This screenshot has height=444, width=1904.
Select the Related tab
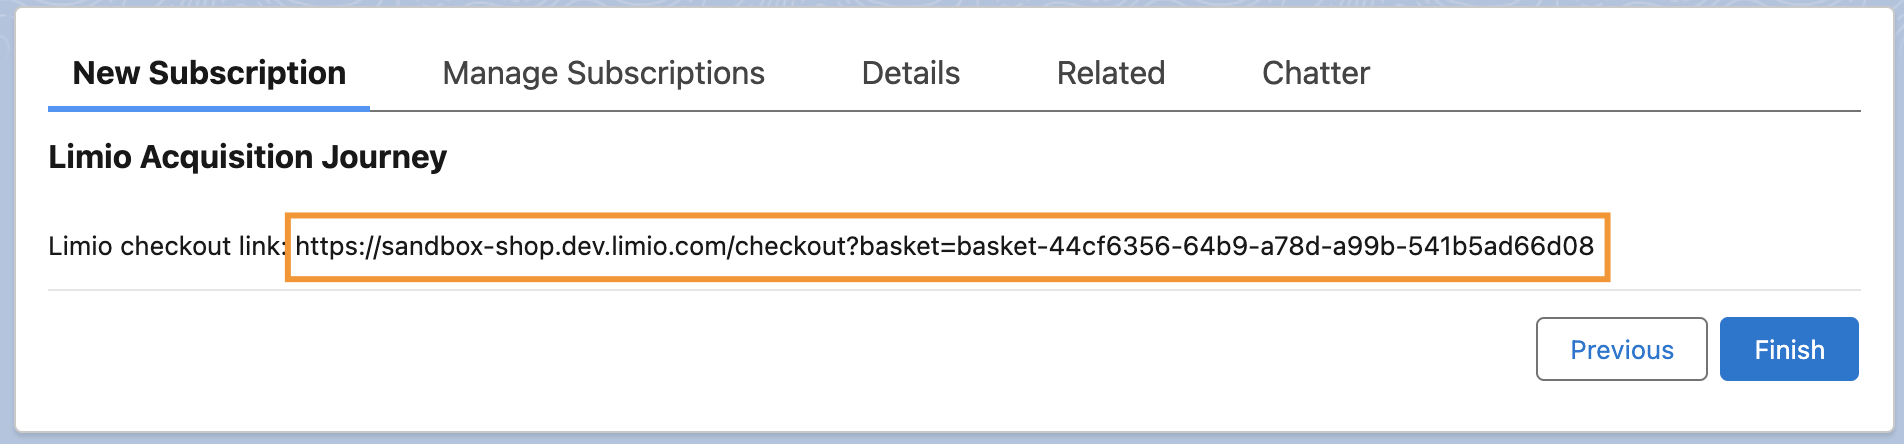tap(1111, 73)
